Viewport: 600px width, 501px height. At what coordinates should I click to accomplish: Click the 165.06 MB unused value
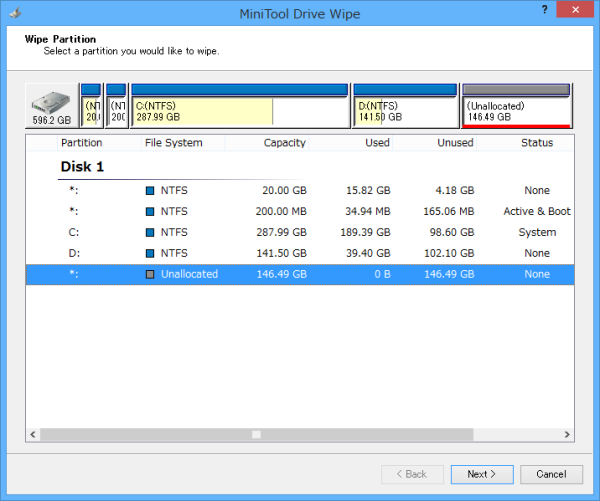pos(448,211)
